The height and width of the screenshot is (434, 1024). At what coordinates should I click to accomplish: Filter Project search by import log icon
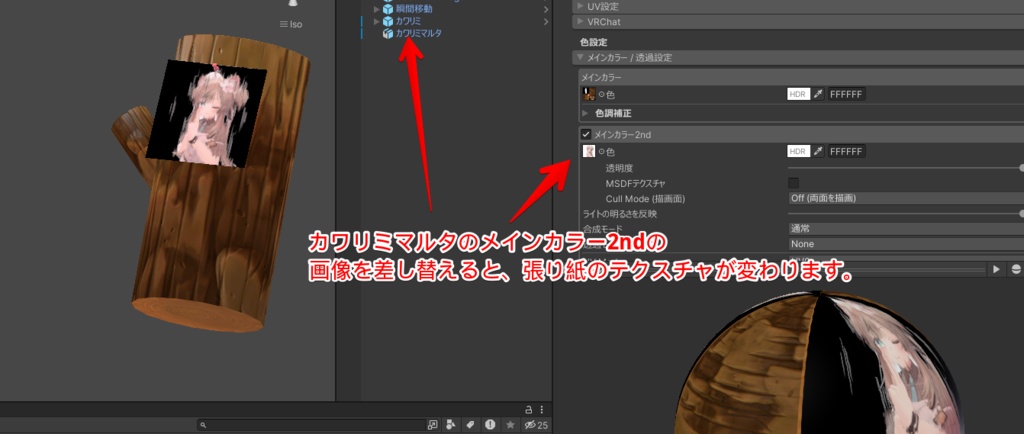click(x=490, y=425)
